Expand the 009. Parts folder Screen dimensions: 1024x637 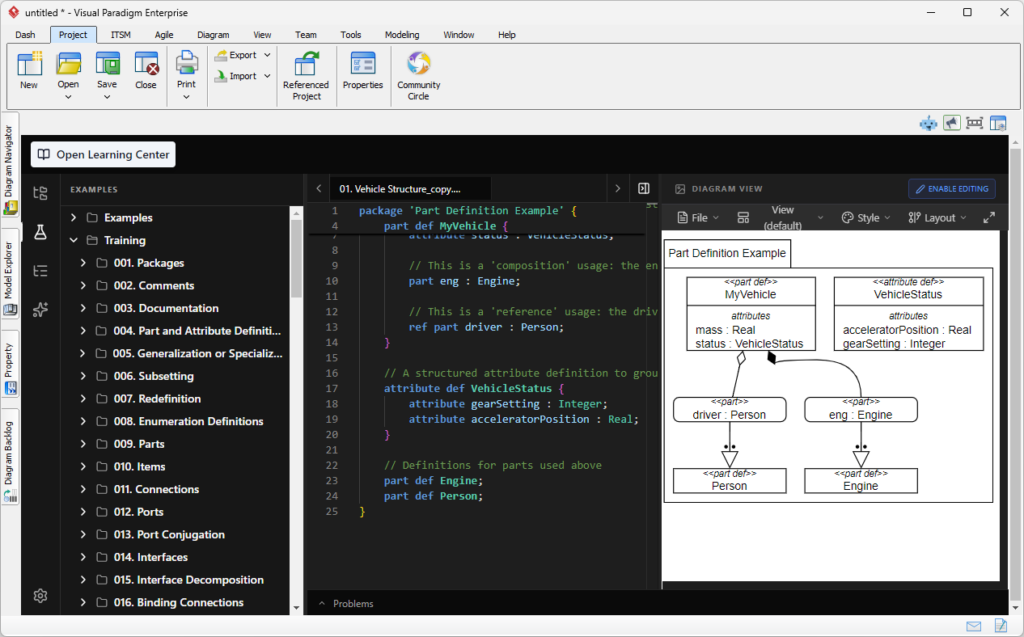[83, 444]
